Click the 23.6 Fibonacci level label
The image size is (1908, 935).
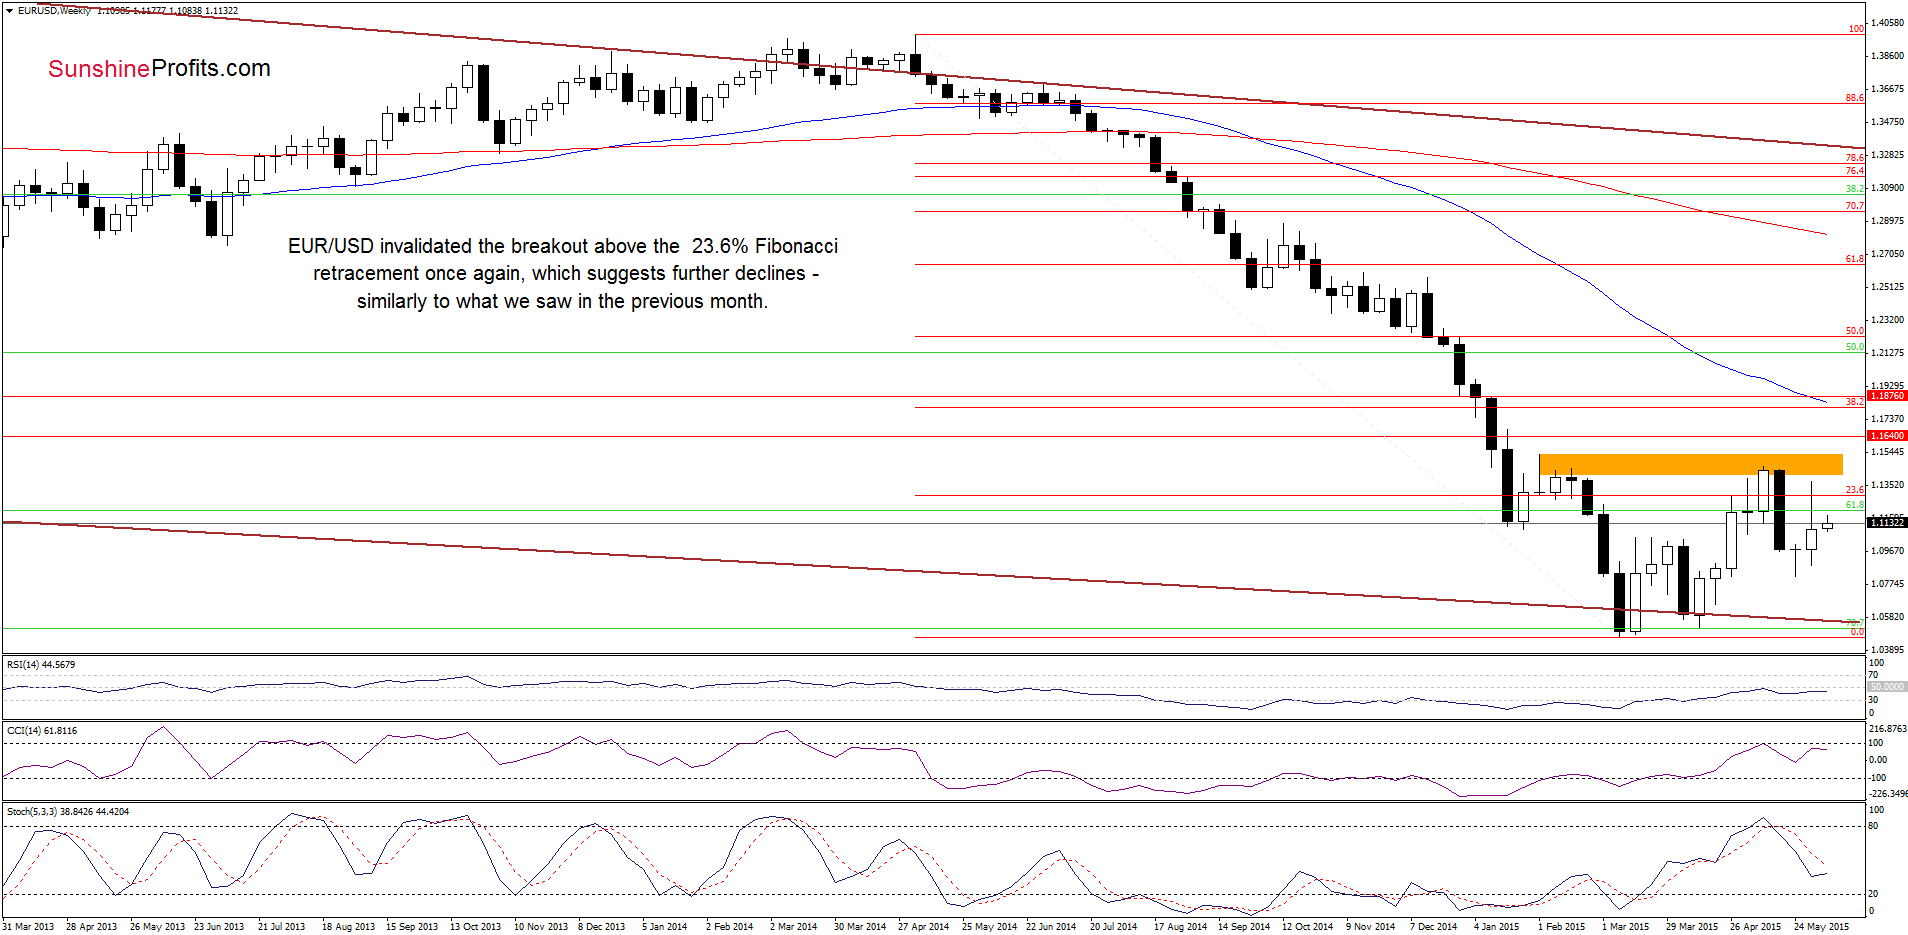[x=1855, y=490]
